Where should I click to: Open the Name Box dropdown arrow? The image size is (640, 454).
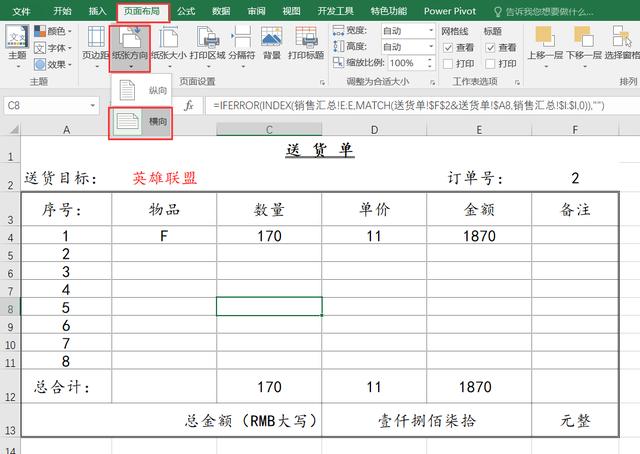[x=93, y=106]
